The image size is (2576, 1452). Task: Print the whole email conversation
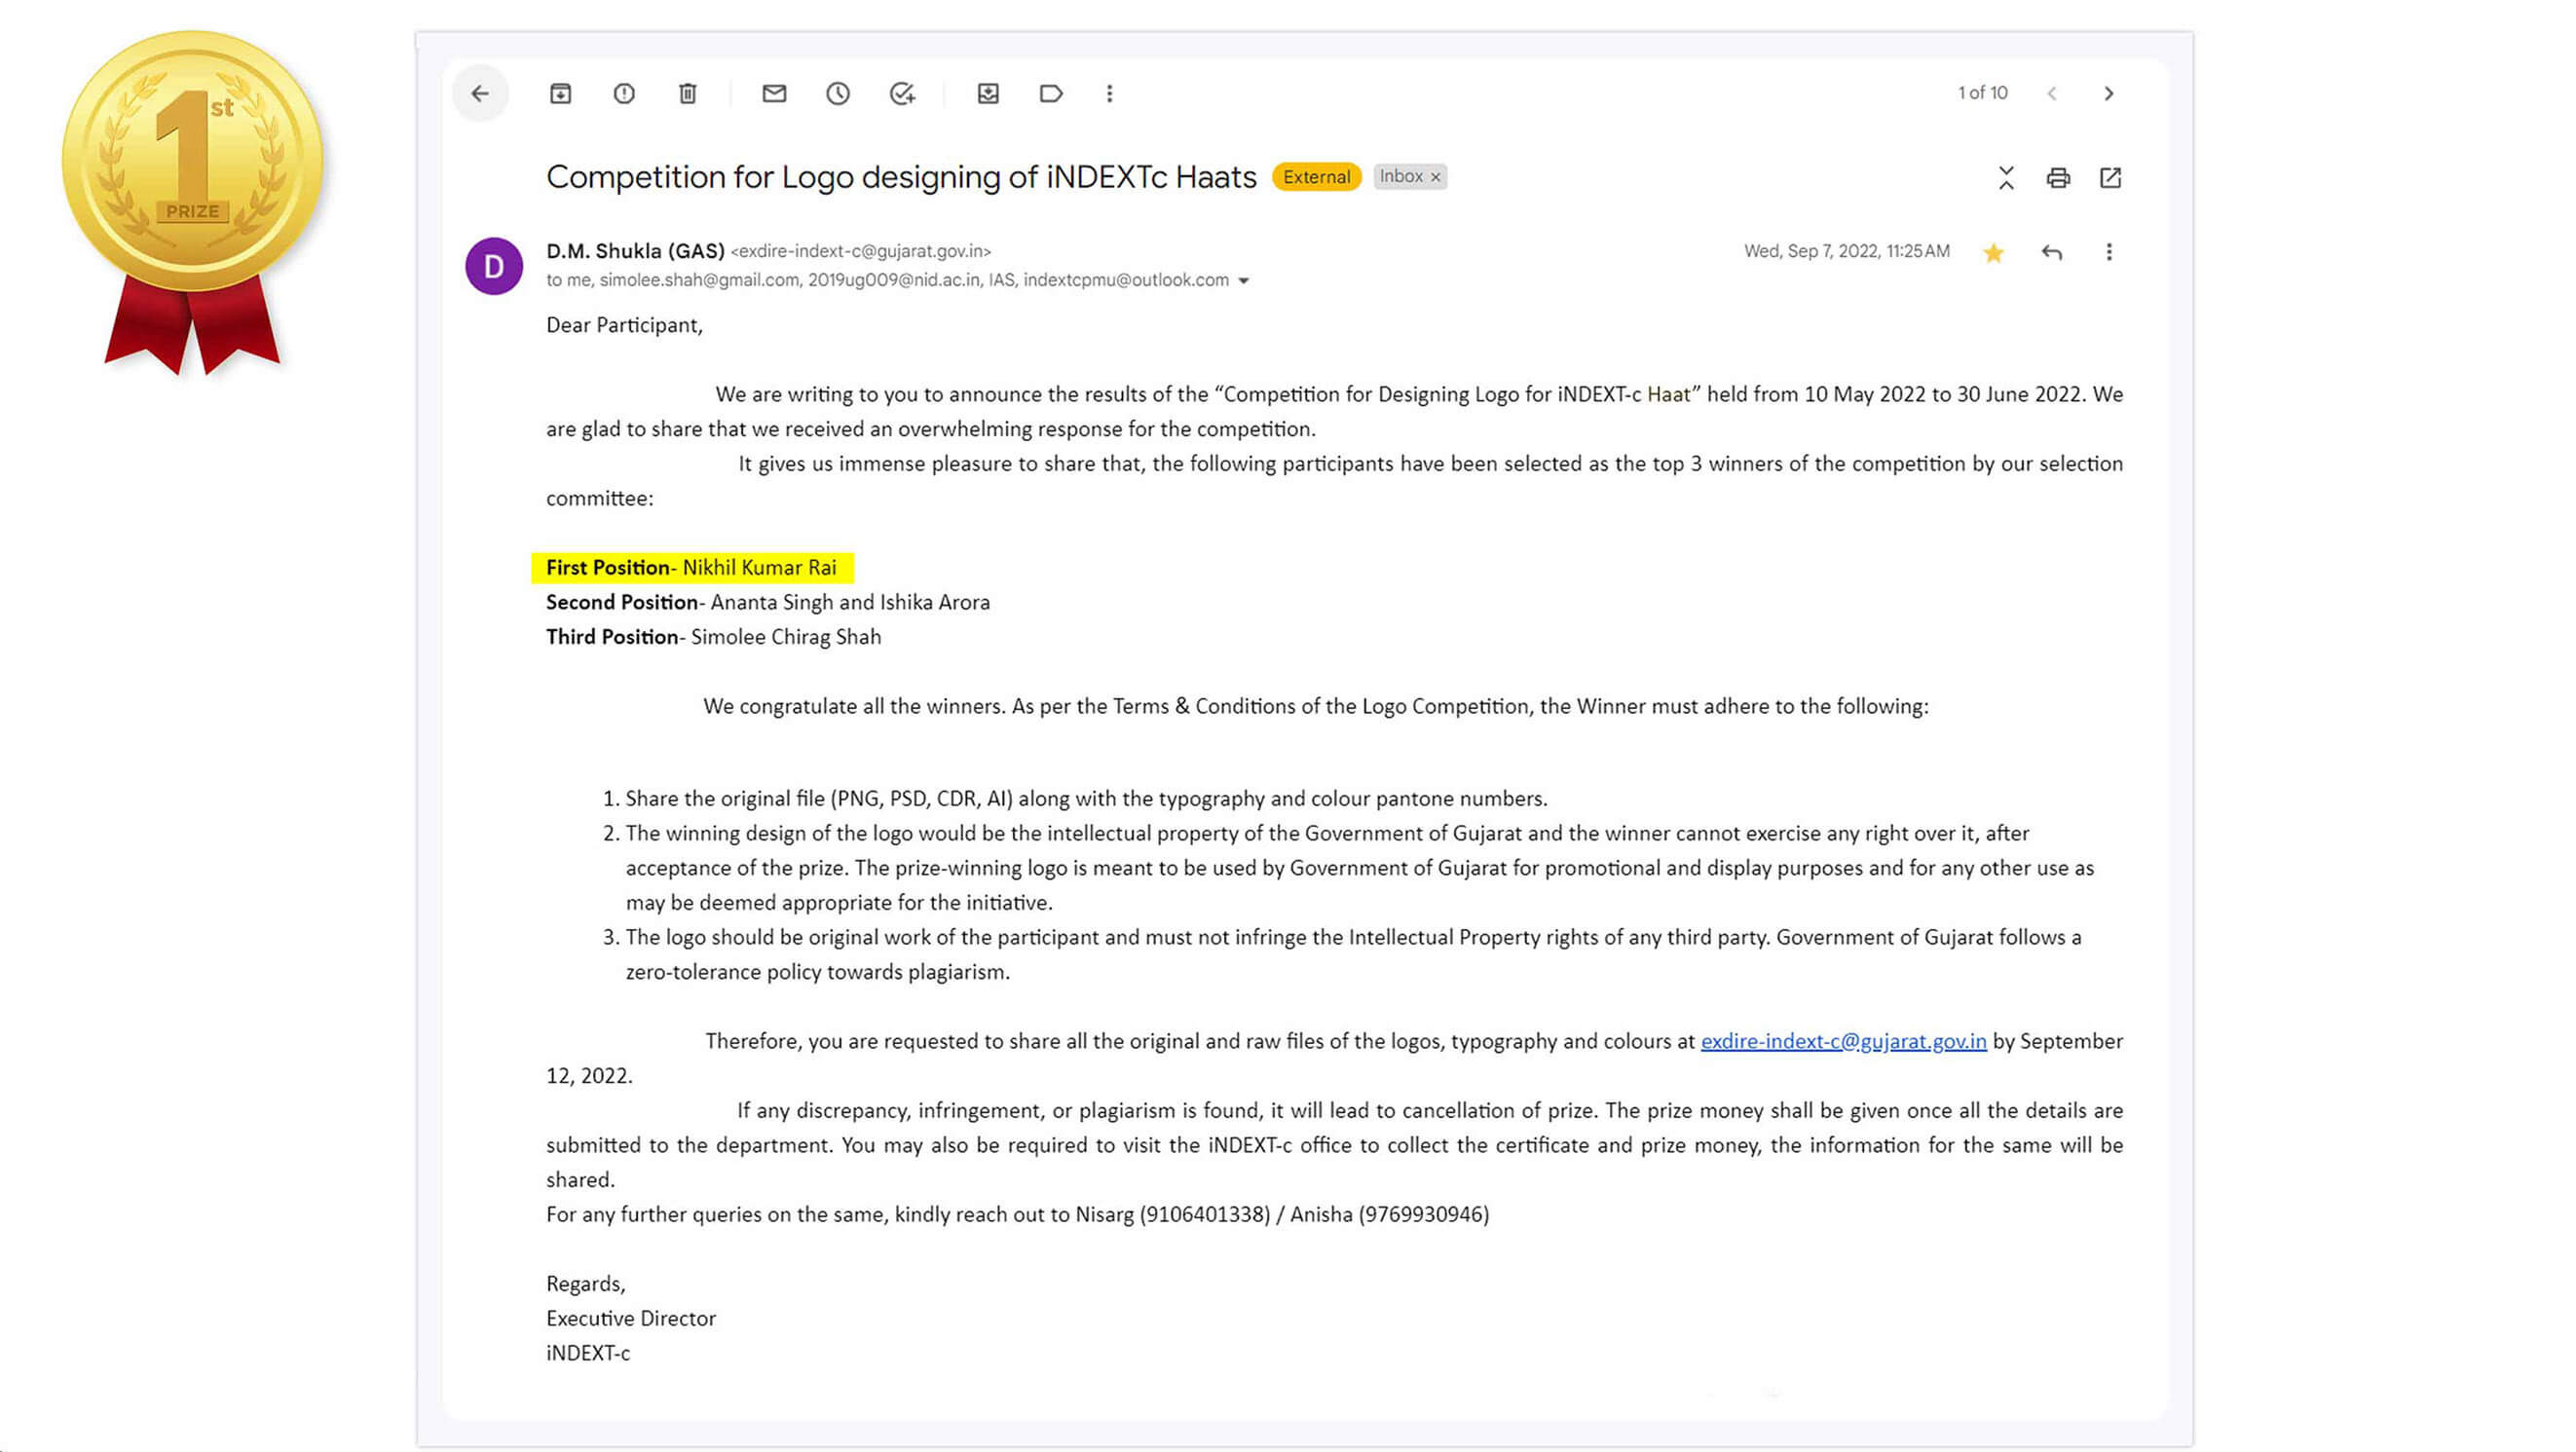click(x=2058, y=178)
